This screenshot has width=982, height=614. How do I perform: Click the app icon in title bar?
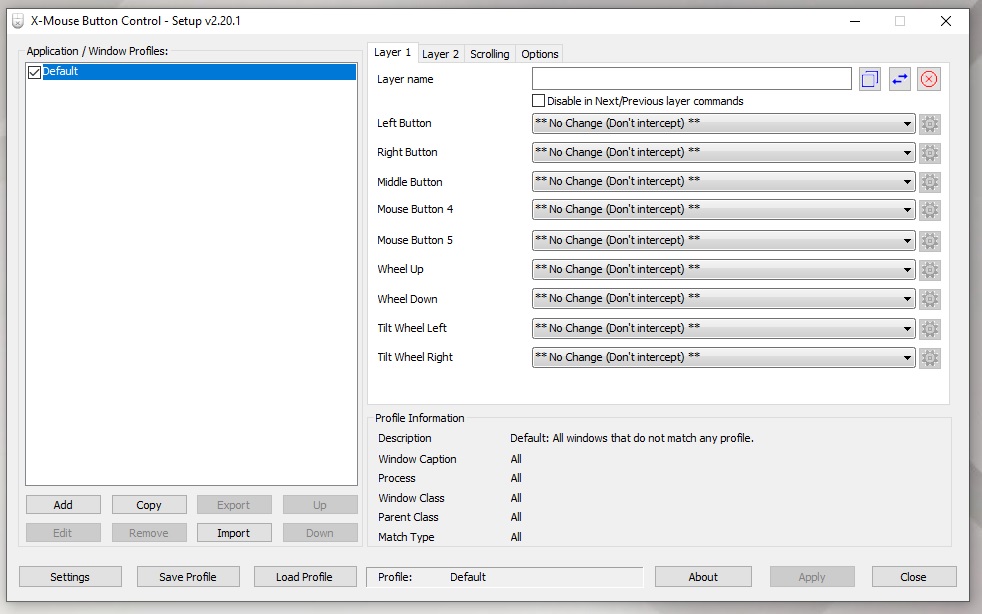click(x=17, y=20)
